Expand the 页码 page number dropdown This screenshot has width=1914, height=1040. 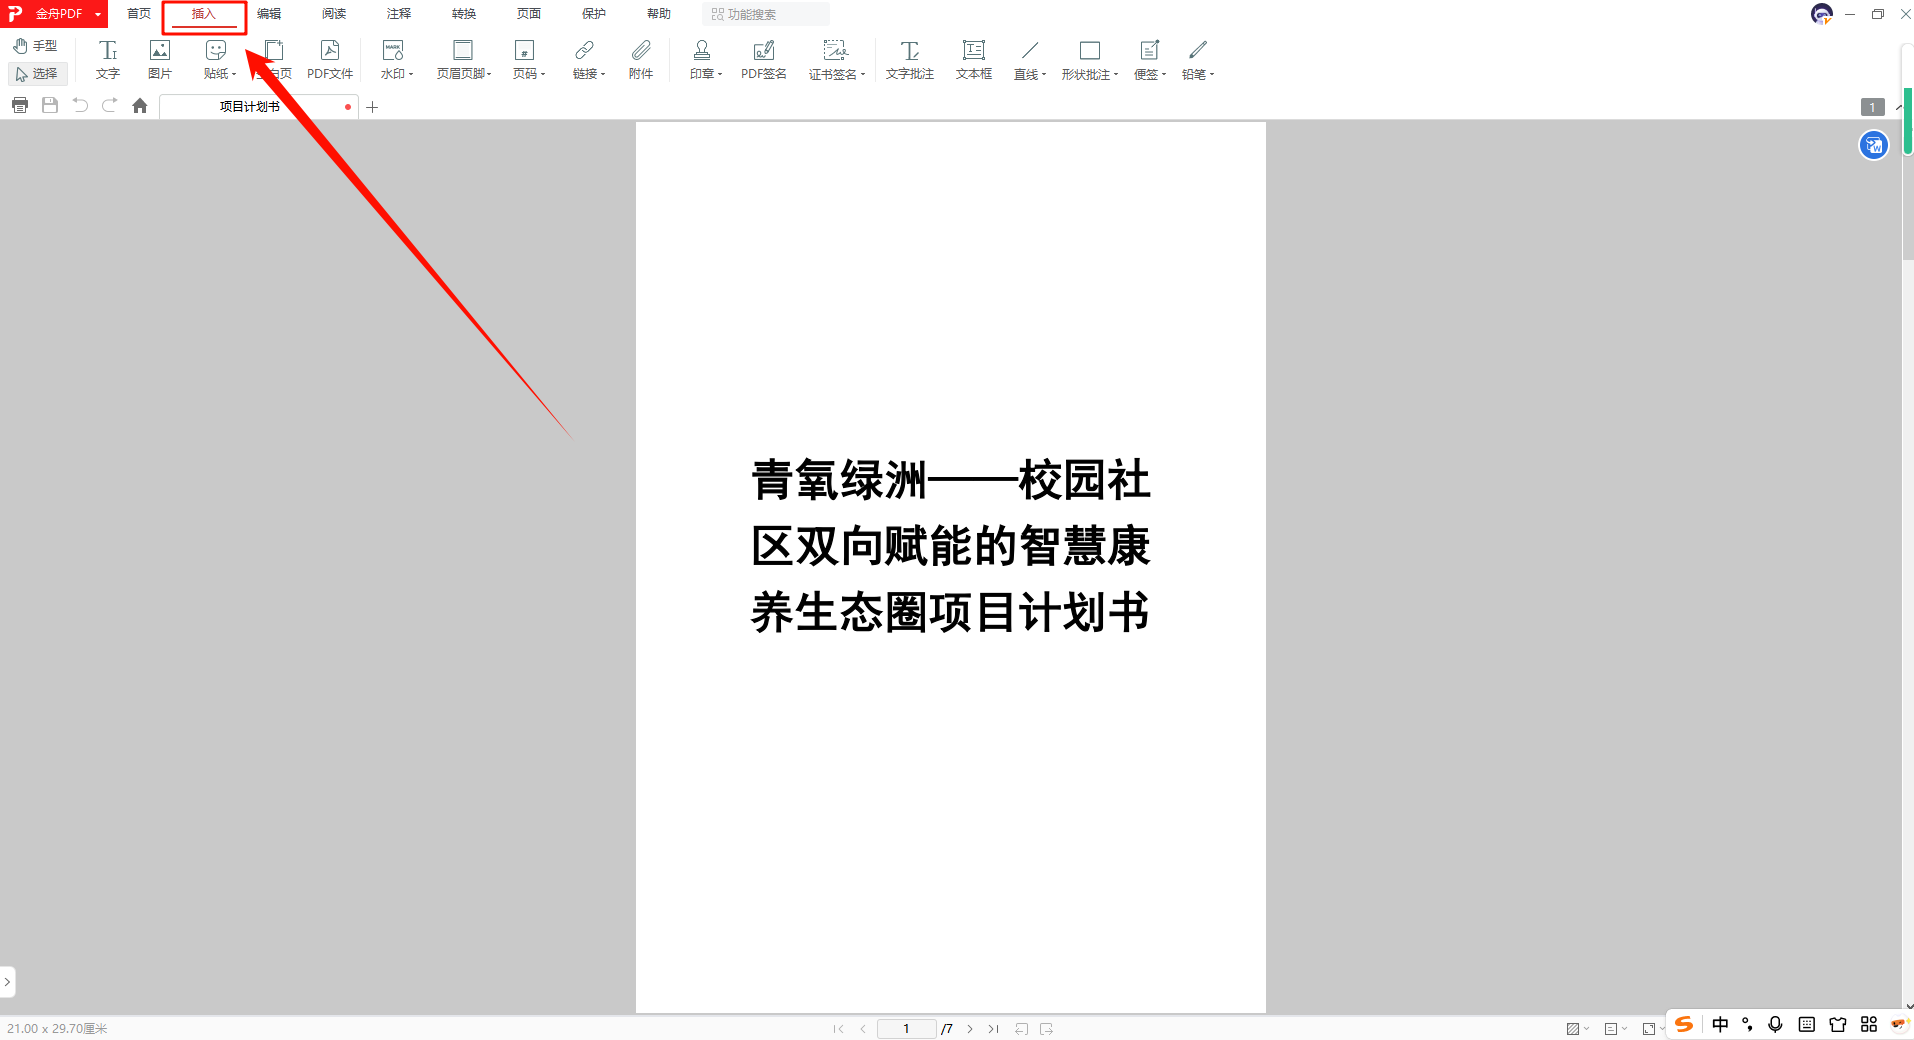point(527,58)
